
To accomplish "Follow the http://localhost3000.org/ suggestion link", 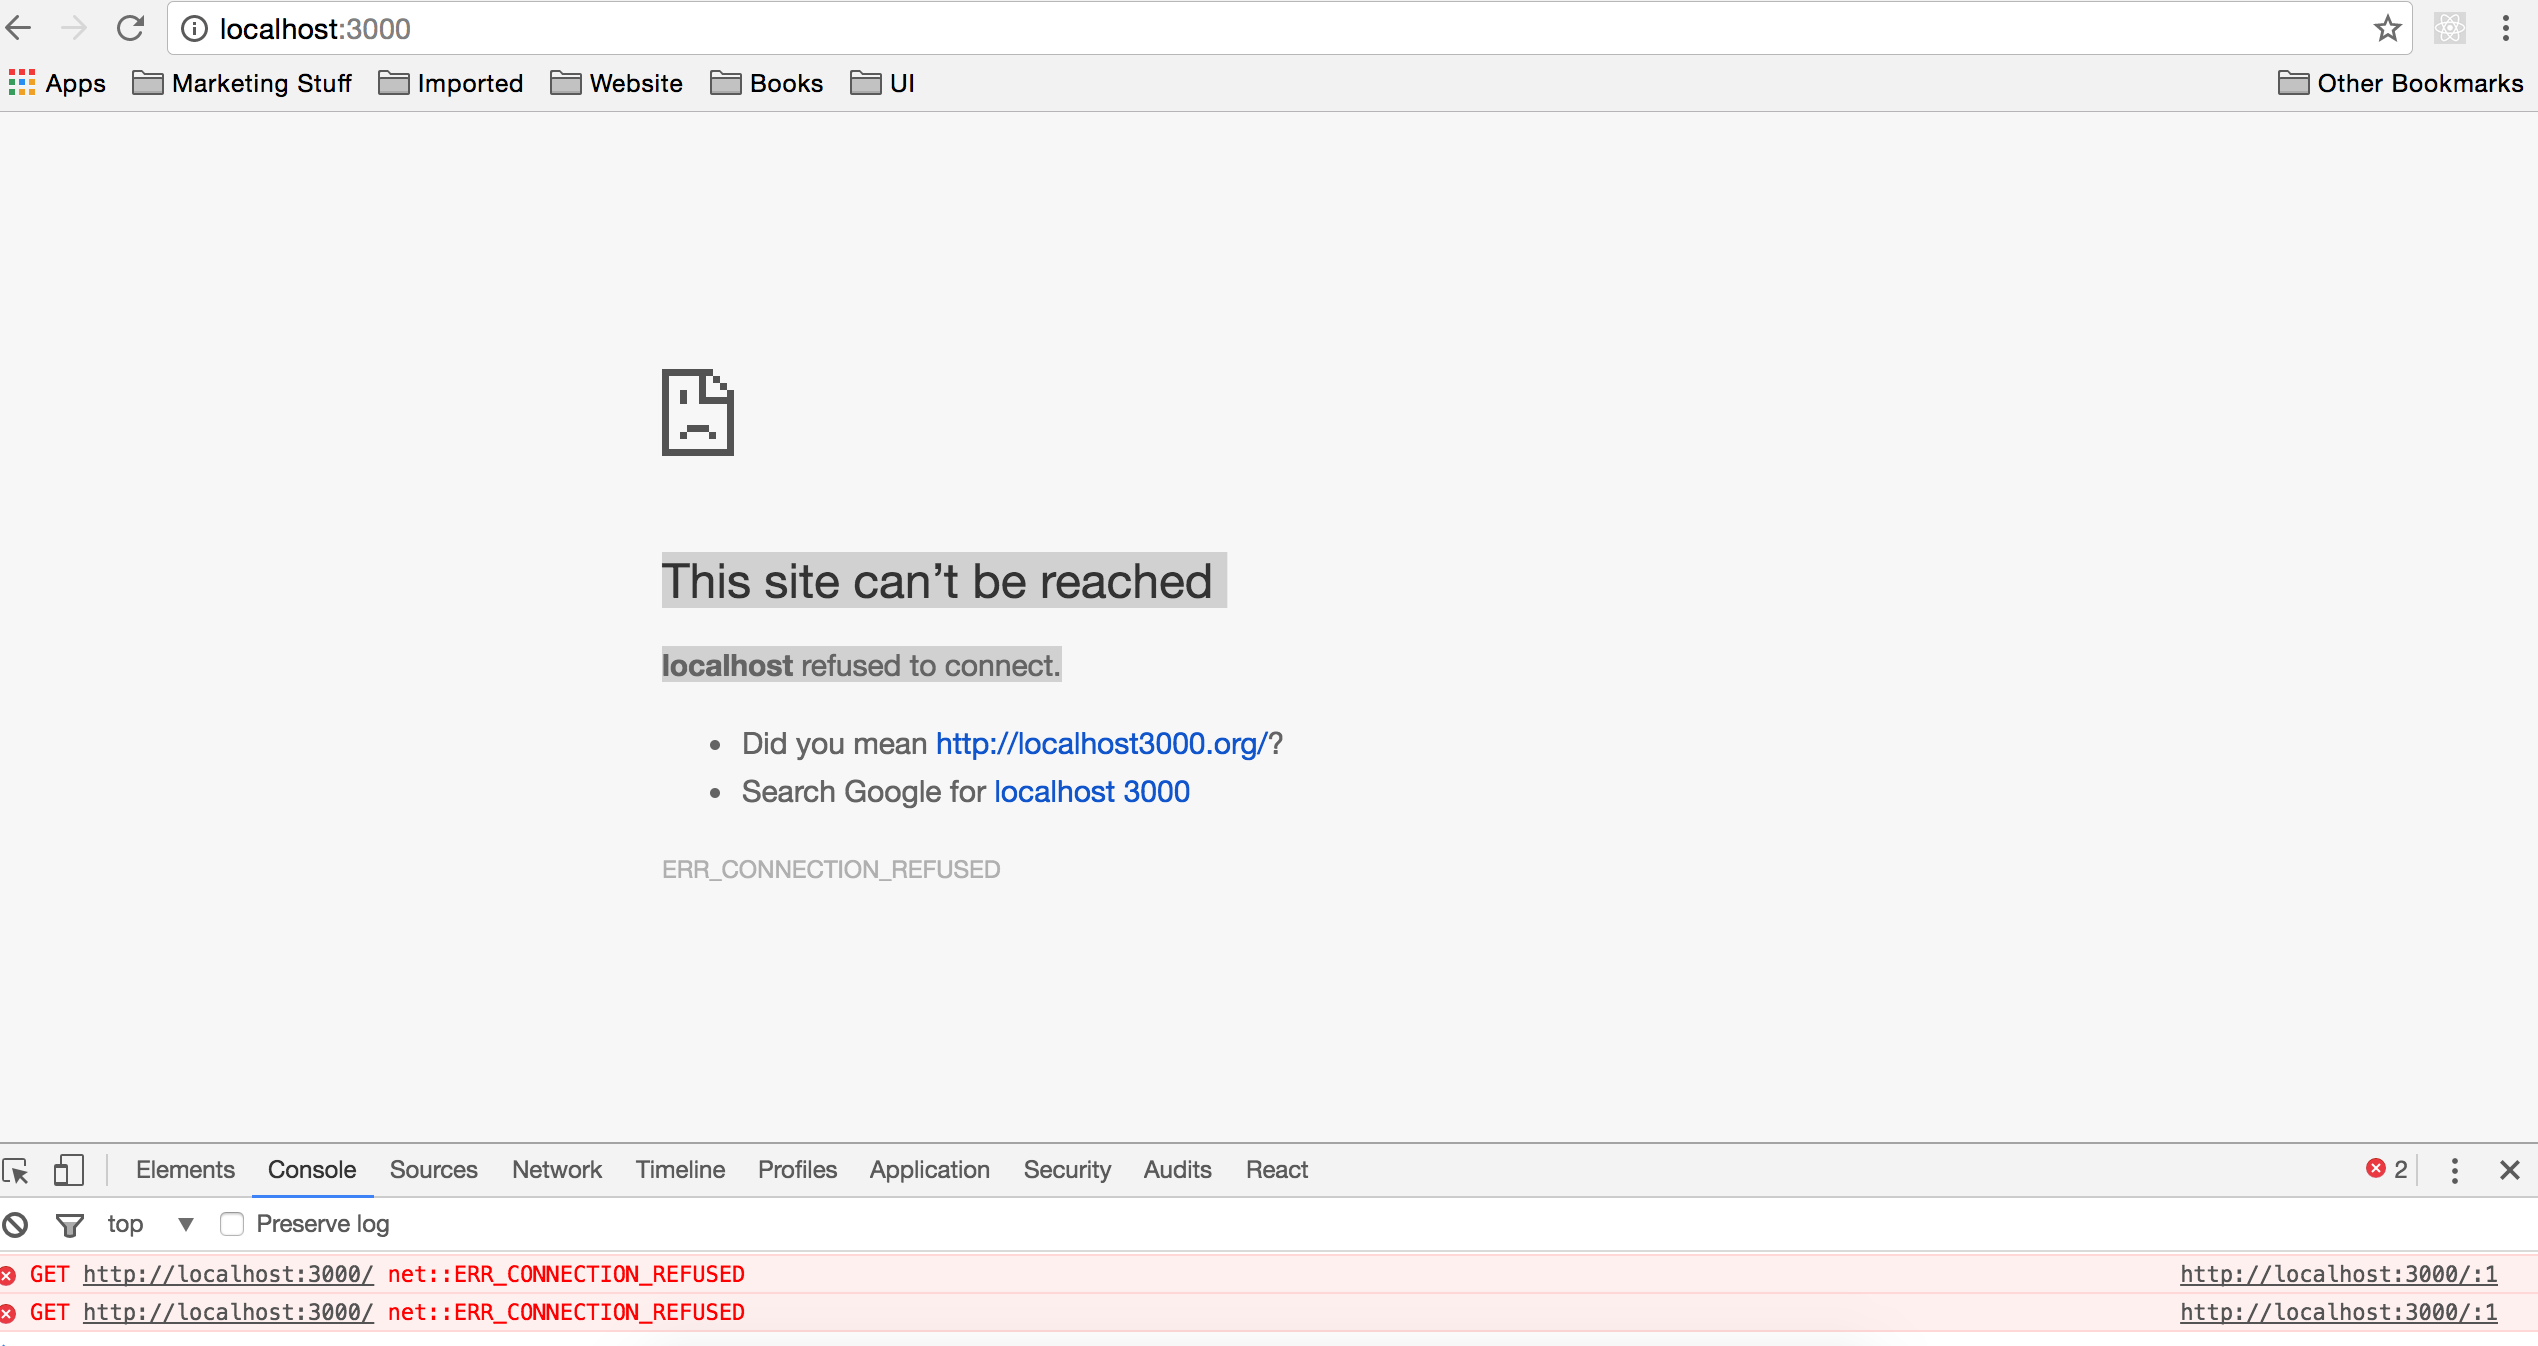I will 1101,743.
